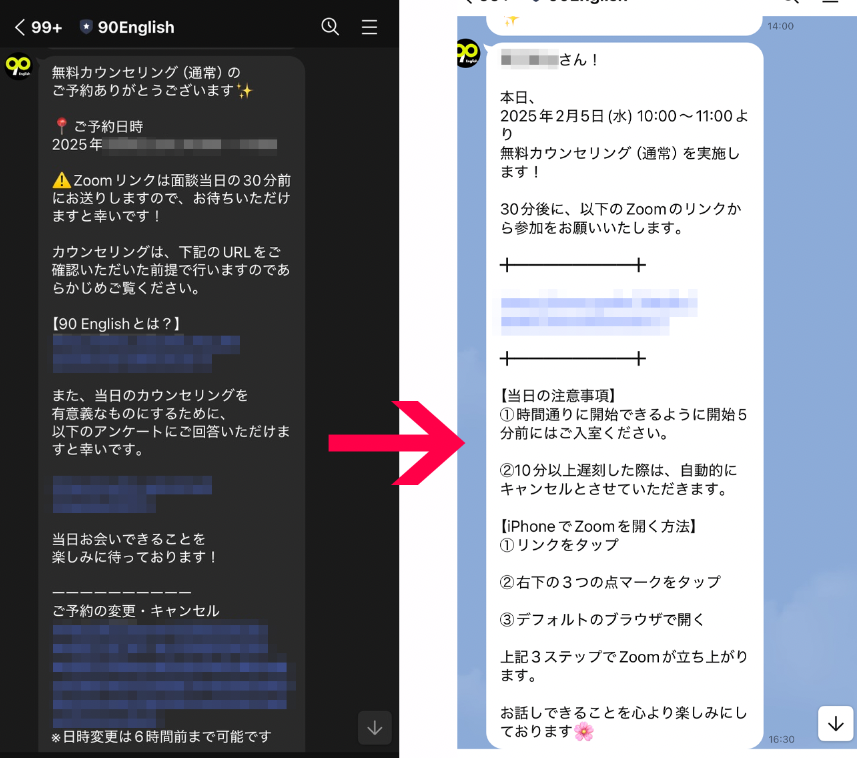The image size is (857, 758).
Task: Tap 90English avatar in light chat
Action: [467, 53]
